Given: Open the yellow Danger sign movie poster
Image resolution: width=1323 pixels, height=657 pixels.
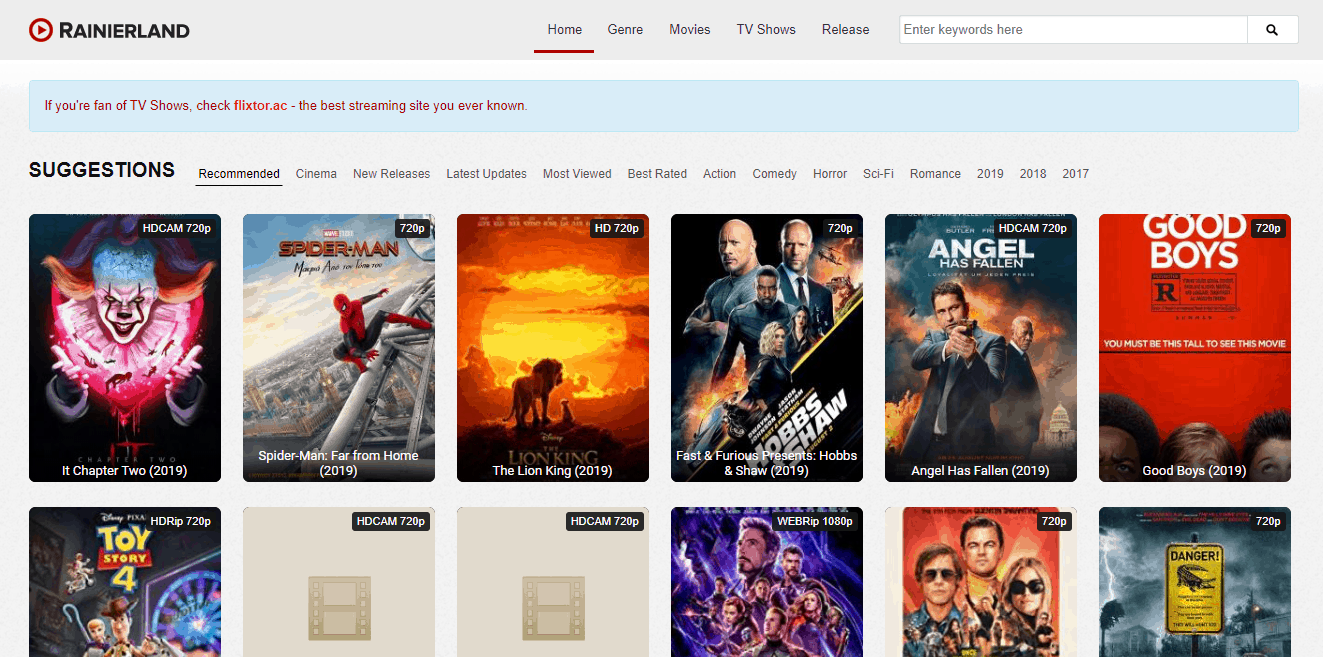Looking at the screenshot, I should pyautogui.click(x=1195, y=582).
